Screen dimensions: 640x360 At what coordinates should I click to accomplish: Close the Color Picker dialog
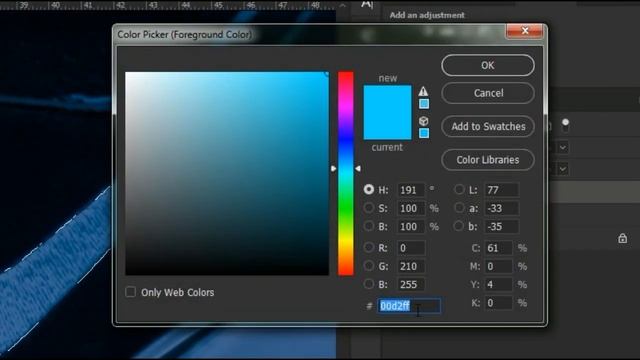click(x=524, y=31)
